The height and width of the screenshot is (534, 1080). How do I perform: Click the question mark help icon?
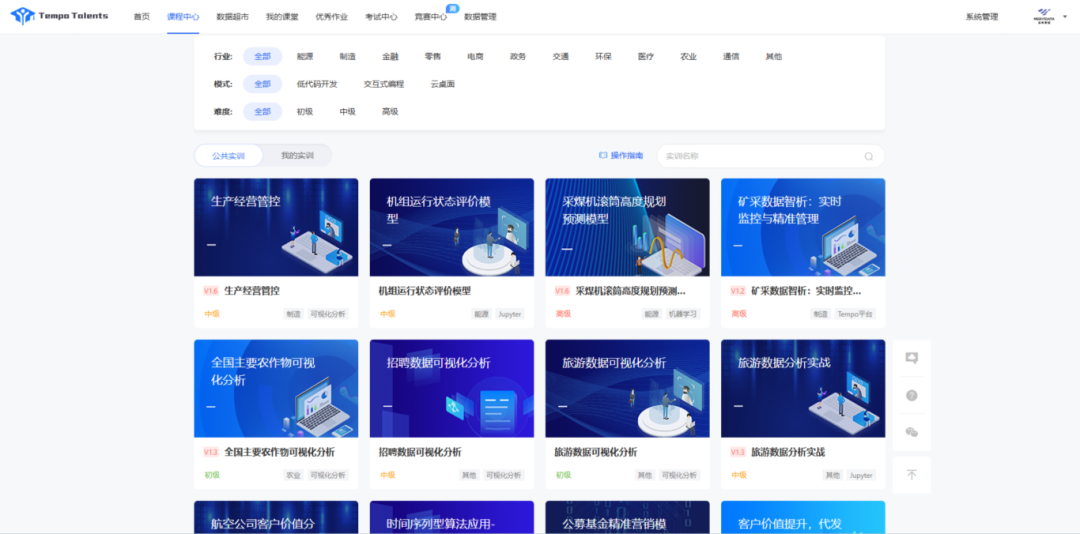[911, 395]
